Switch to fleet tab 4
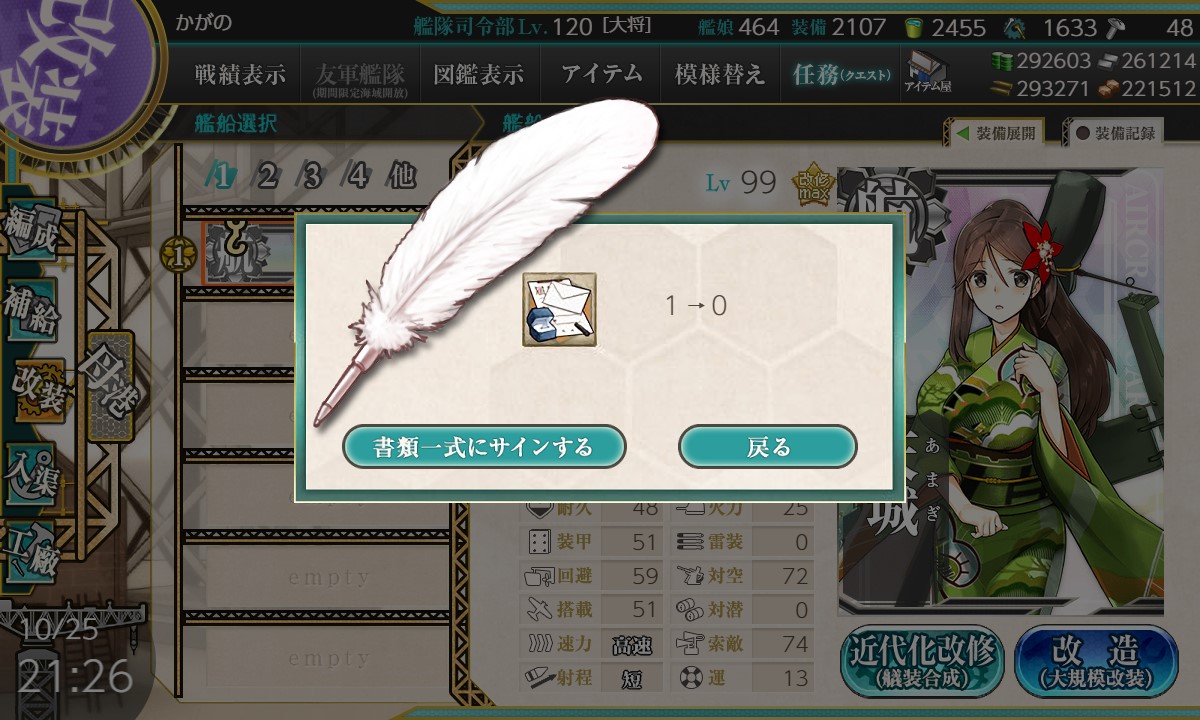The height and width of the screenshot is (720, 1200). [358, 177]
